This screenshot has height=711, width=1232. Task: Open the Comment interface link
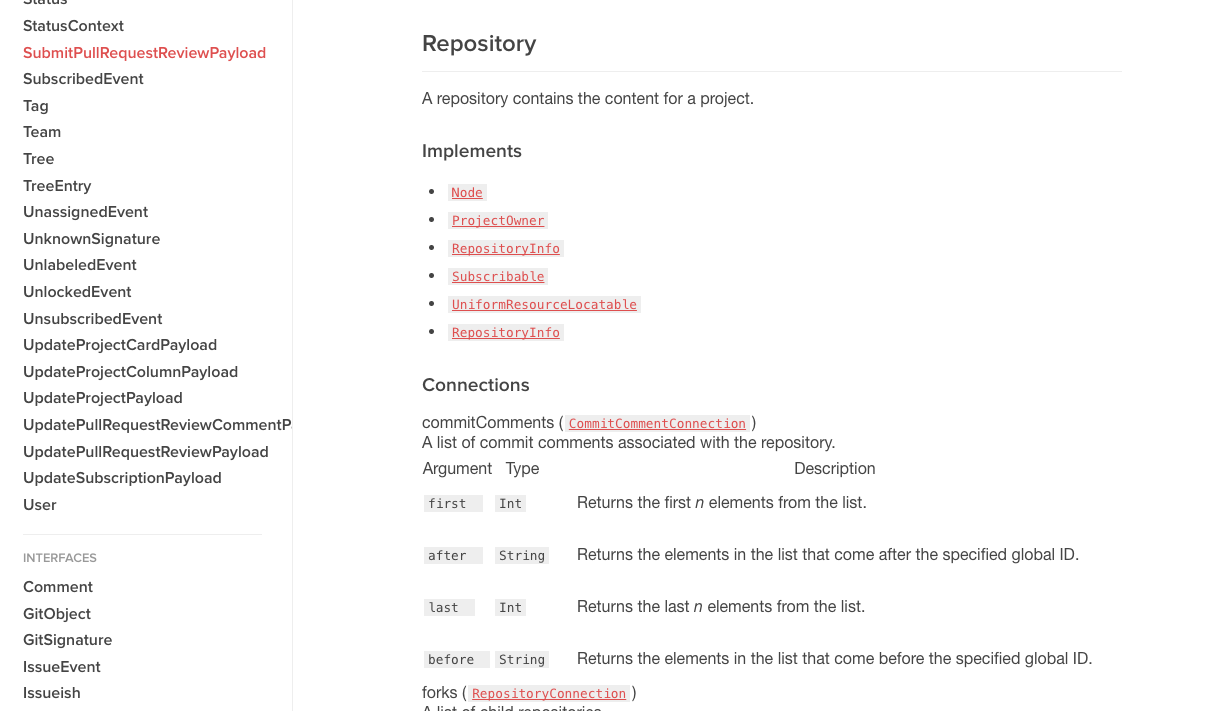58,587
